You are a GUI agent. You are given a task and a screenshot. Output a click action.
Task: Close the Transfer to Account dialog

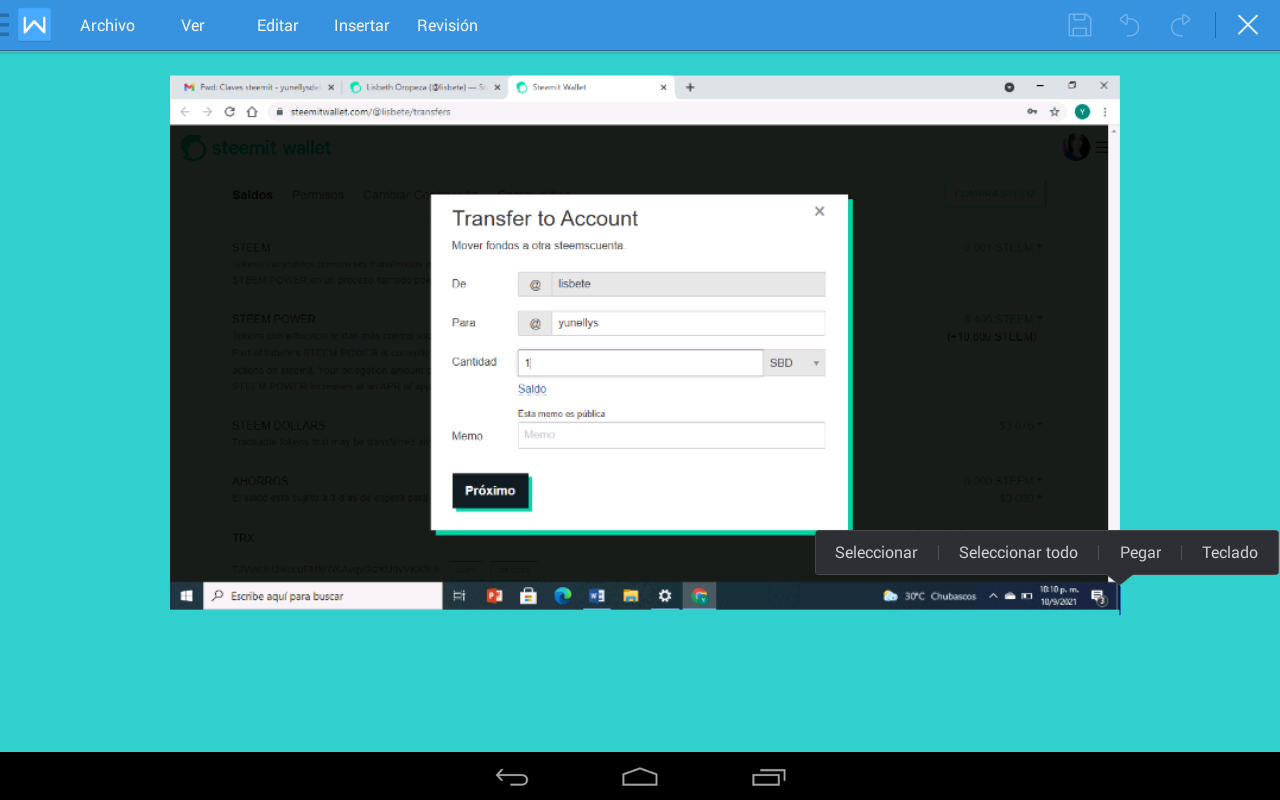click(819, 211)
